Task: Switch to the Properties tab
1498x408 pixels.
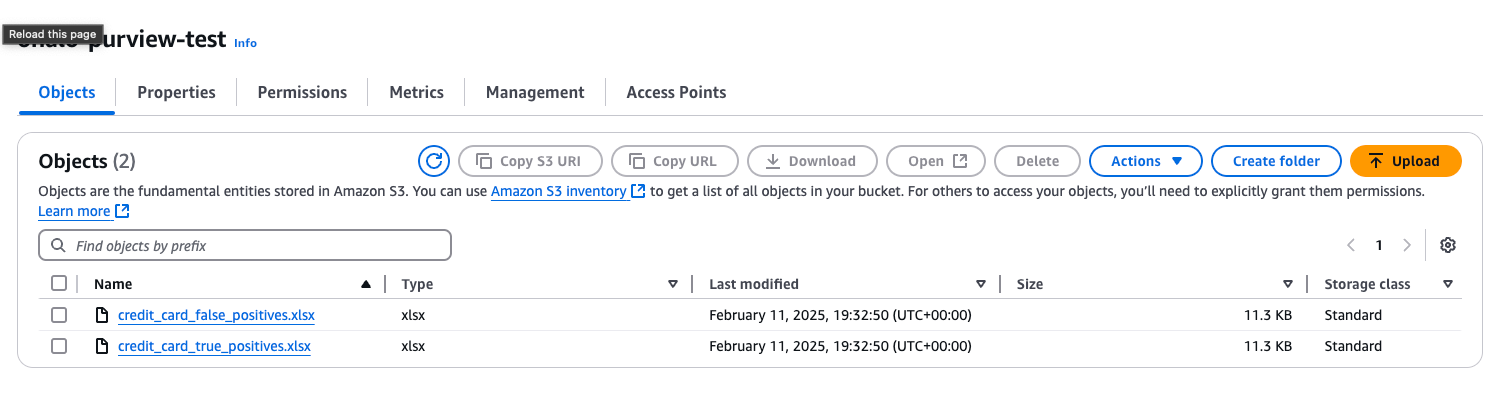Action: tap(176, 92)
